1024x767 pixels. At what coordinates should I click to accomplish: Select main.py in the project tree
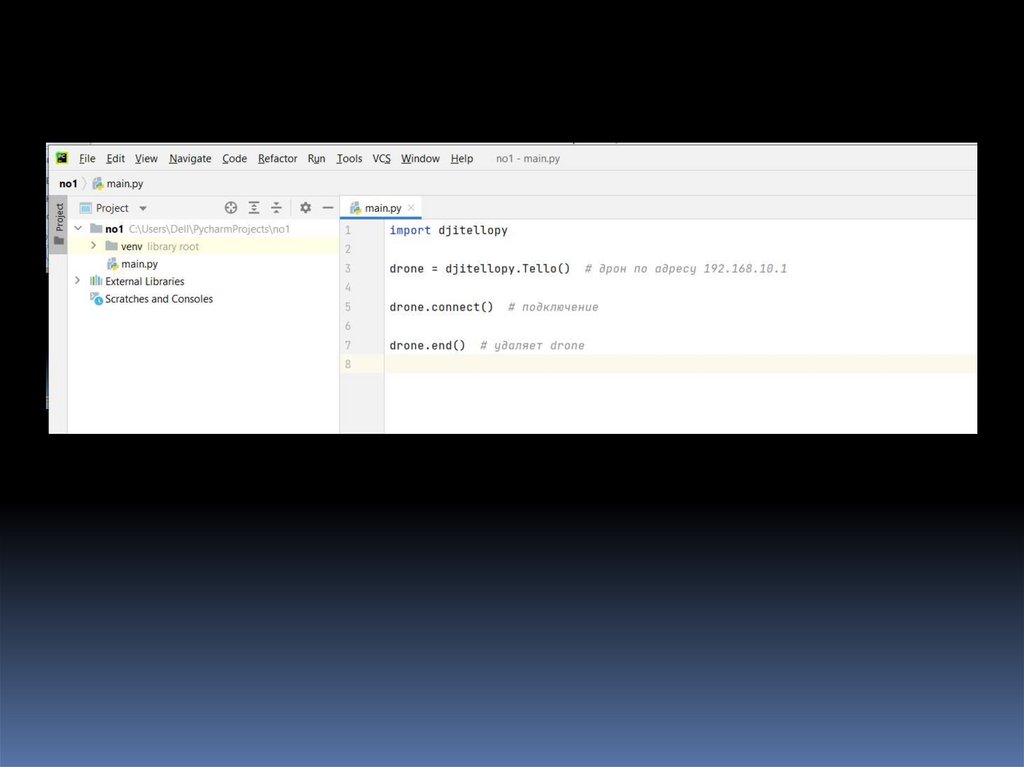point(139,264)
